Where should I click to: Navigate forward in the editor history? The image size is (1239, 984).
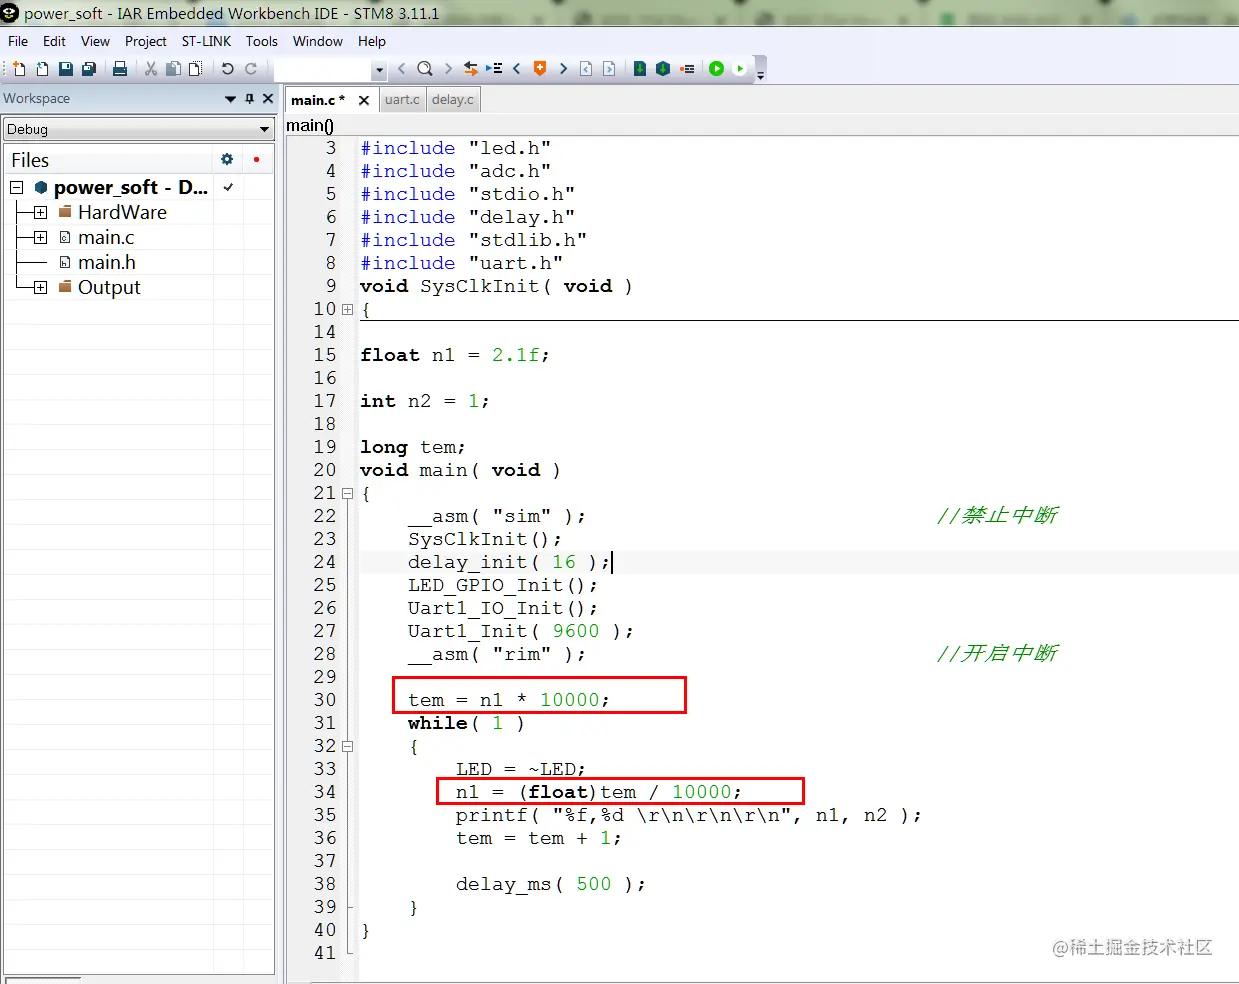[x=609, y=69]
